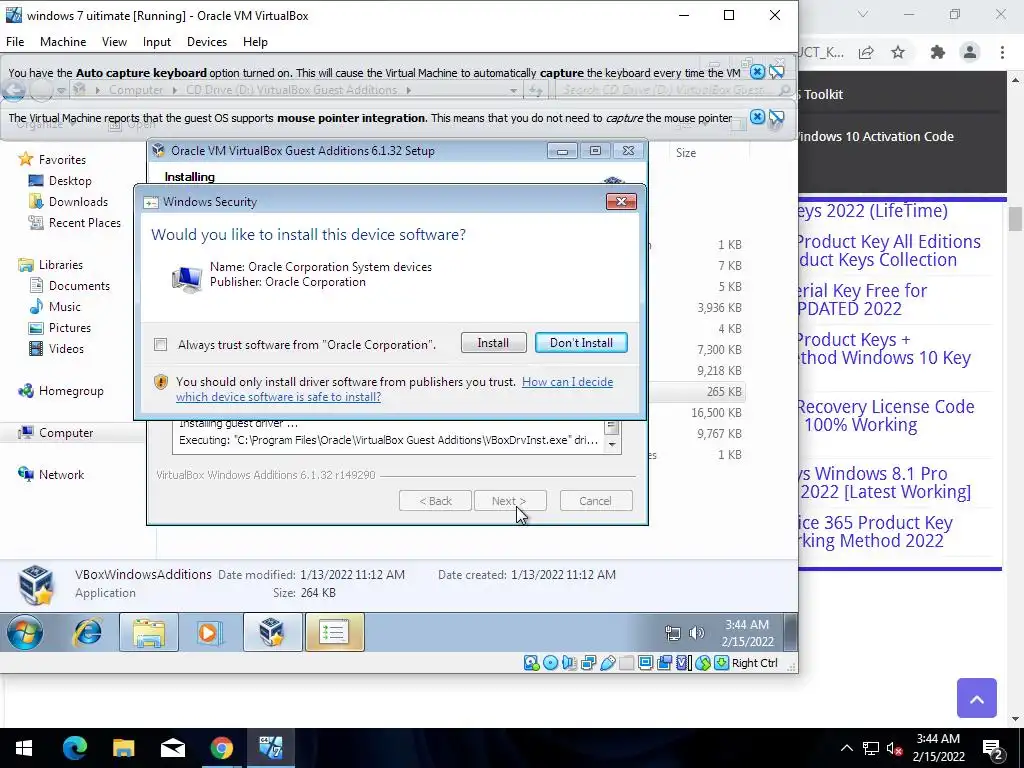The width and height of the screenshot is (1024, 768).
Task: Dismiss the Auto capture keyboard notification
Action: (757, 72)
